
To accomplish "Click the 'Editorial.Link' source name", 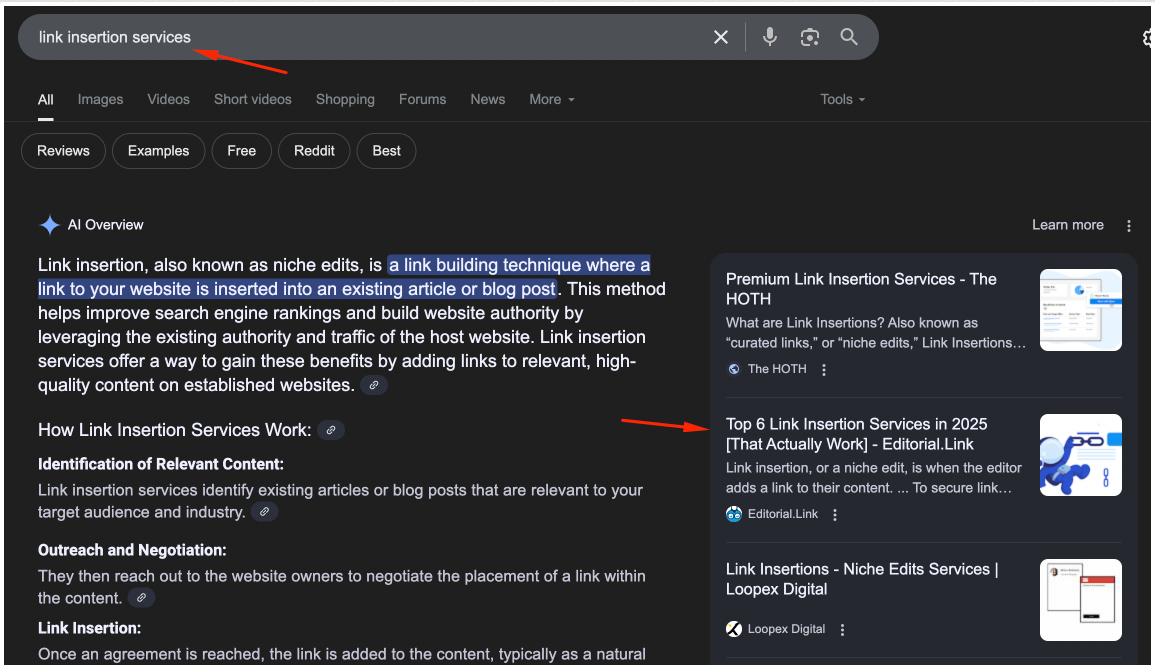I will point(782,514).
